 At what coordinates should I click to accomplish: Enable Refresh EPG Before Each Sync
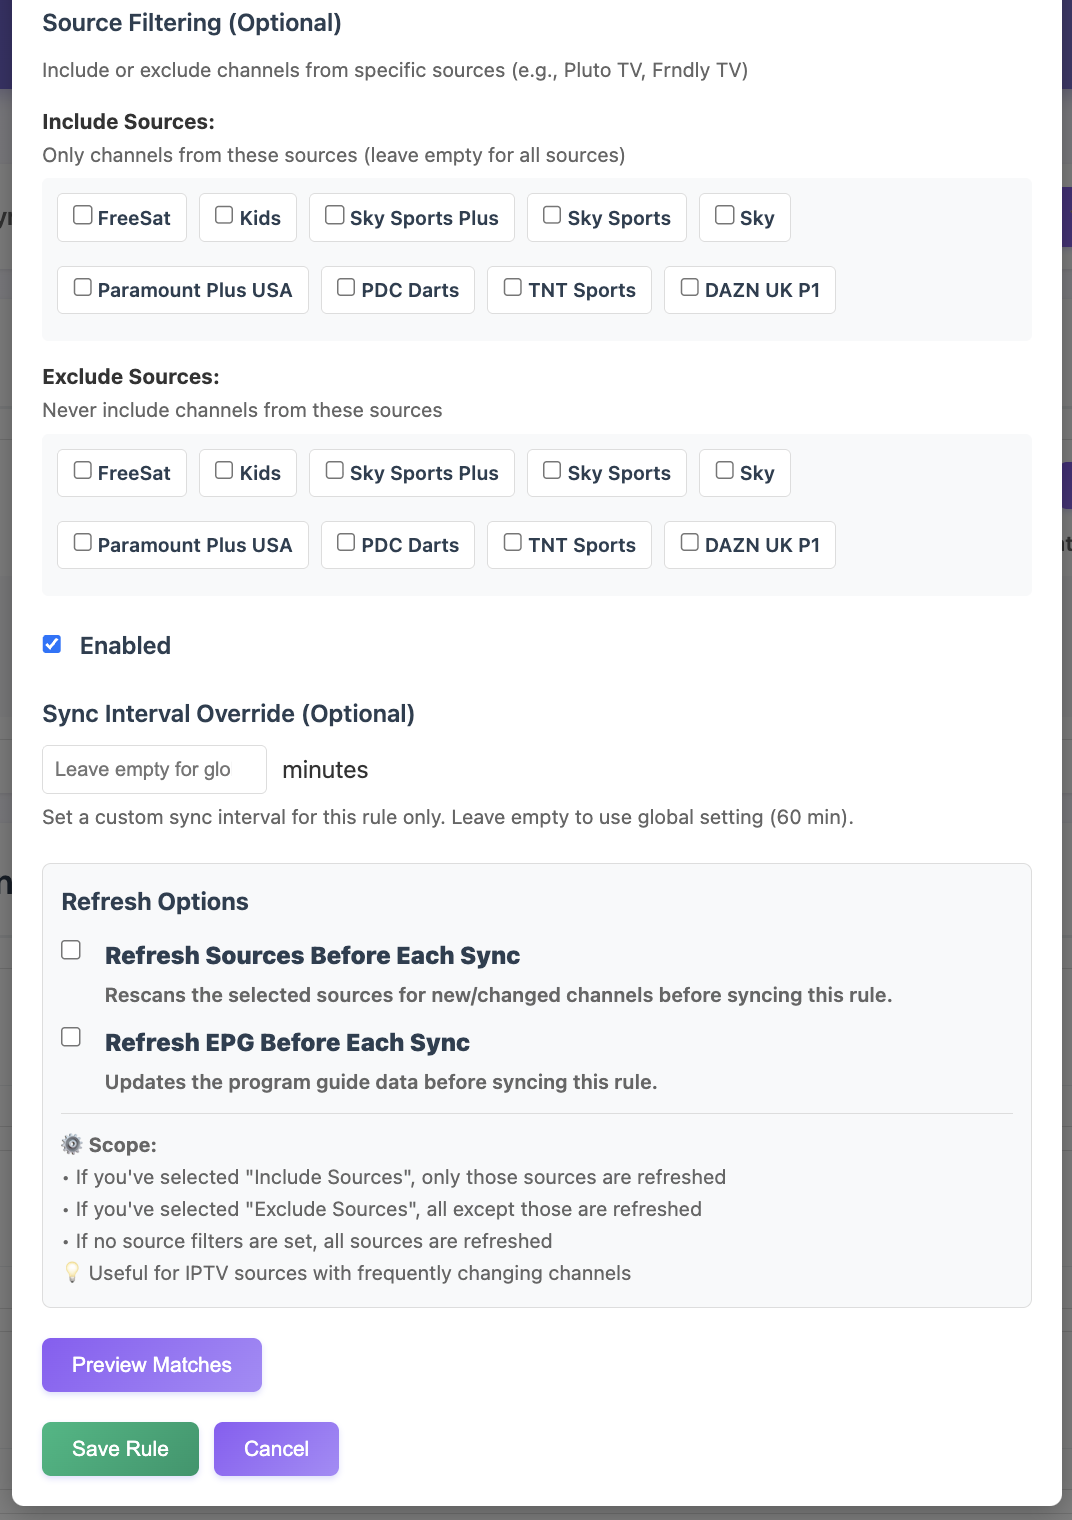point(71,1037)
